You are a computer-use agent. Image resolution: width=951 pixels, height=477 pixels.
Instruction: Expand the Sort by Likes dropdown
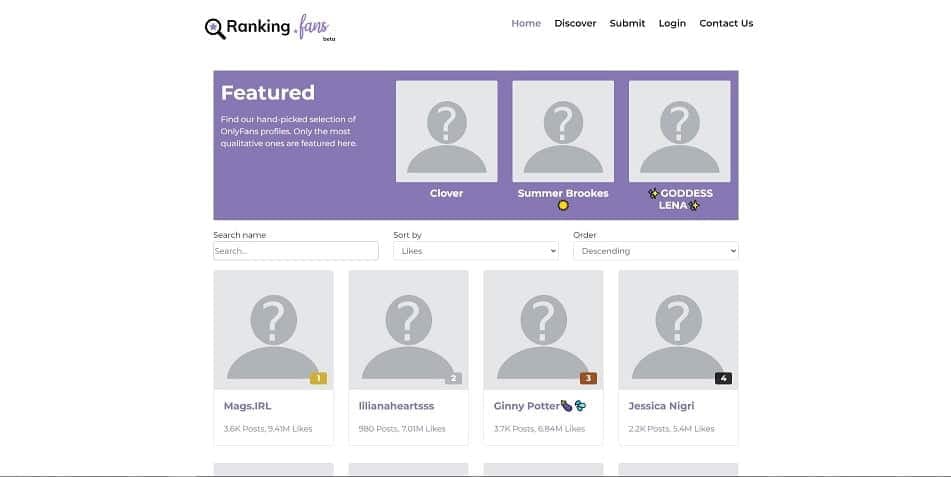476,251
